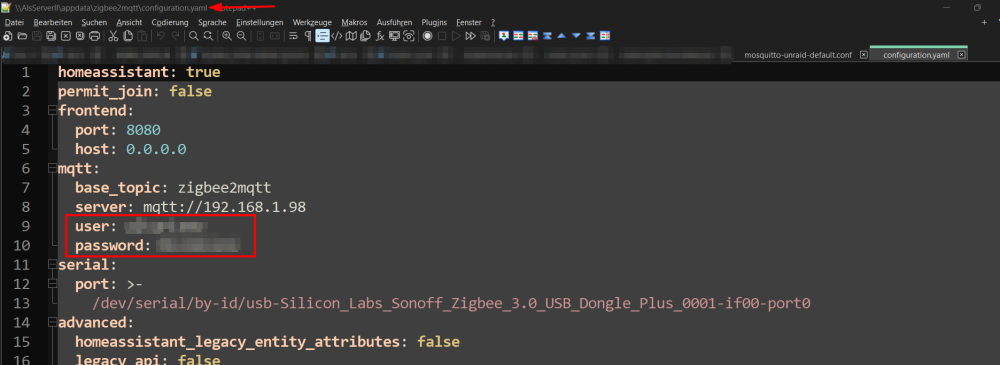
Task: Click the Save All toolbar icon
Action: click(x=50, y=36)
